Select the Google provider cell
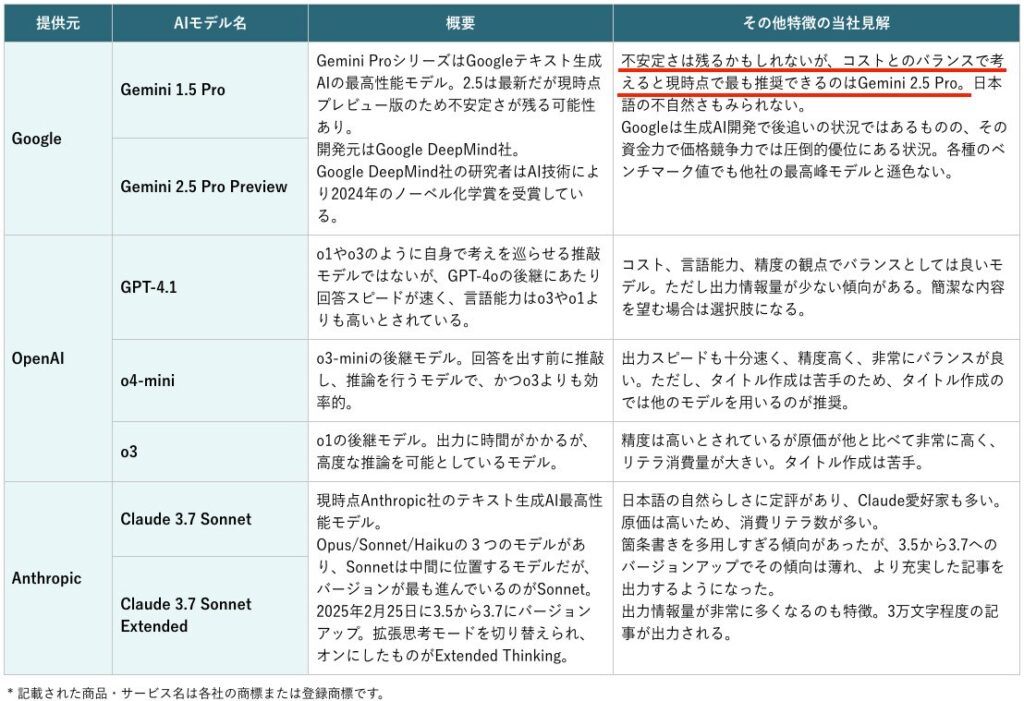 click(58, 139)
